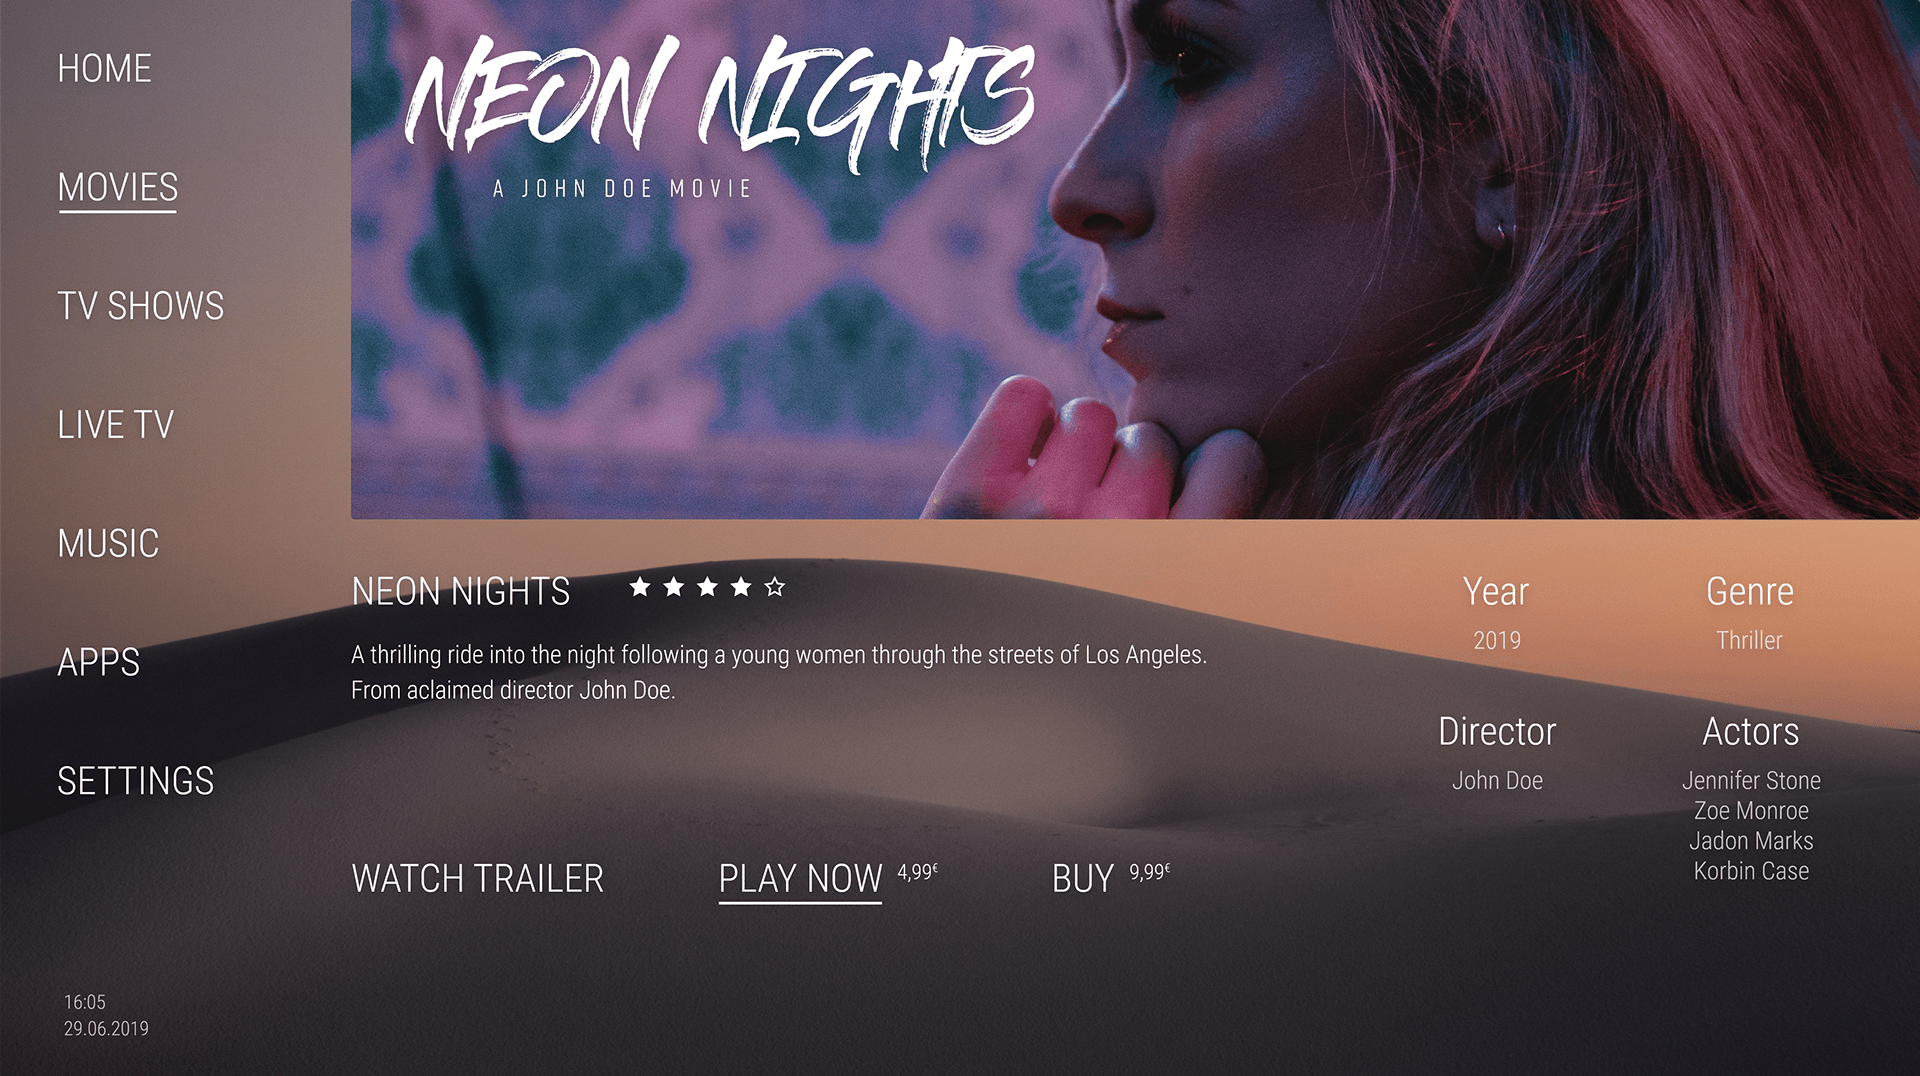The image size is (1920, 1076).
Task: Click the Neon Nights banner image
Action: [x=1135, y=259]
